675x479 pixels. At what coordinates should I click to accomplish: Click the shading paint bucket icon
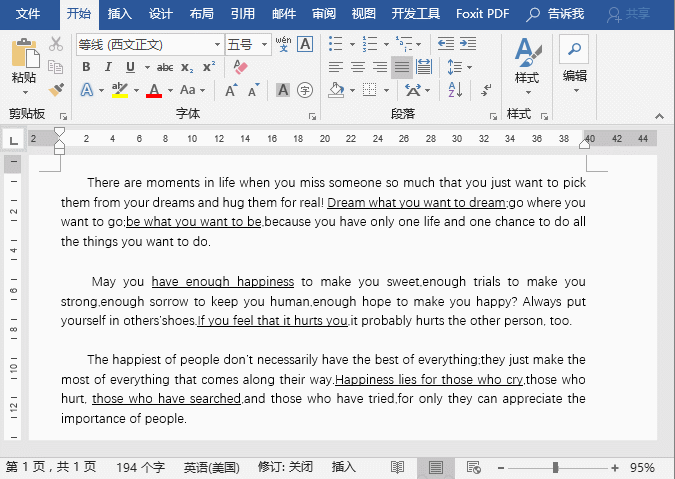[337, 90]
